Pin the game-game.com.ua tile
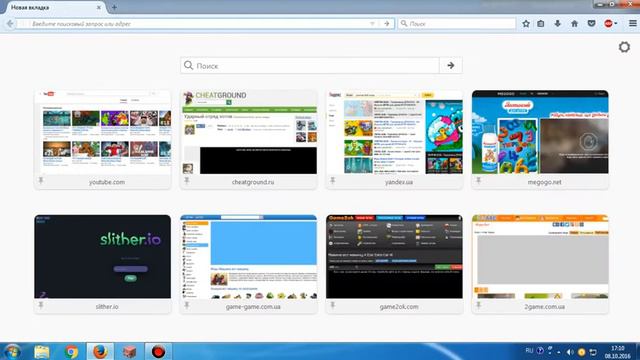Image resolution: width=640 pixels, height=360 pixels. [187, 305]
